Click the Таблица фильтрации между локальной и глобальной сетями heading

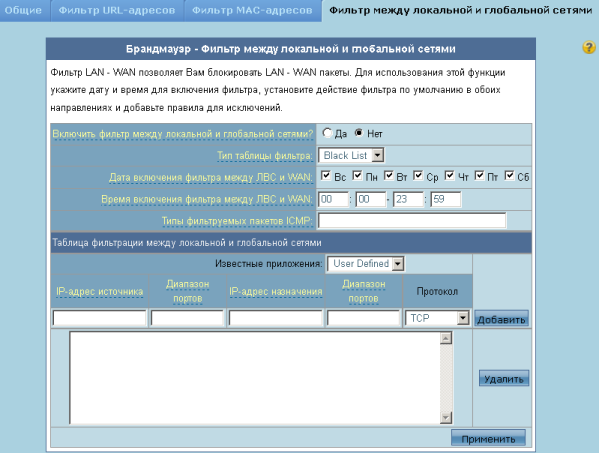coord(187,243)
